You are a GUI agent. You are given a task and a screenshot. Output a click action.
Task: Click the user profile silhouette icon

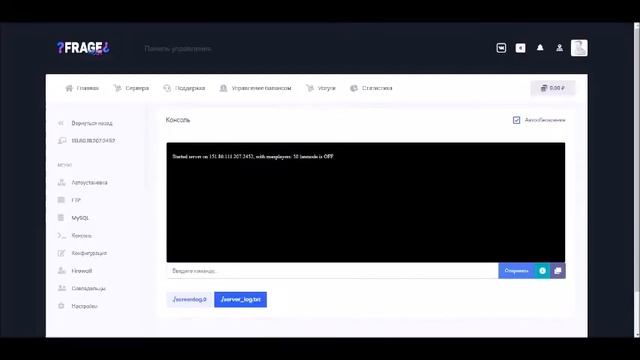560,48
